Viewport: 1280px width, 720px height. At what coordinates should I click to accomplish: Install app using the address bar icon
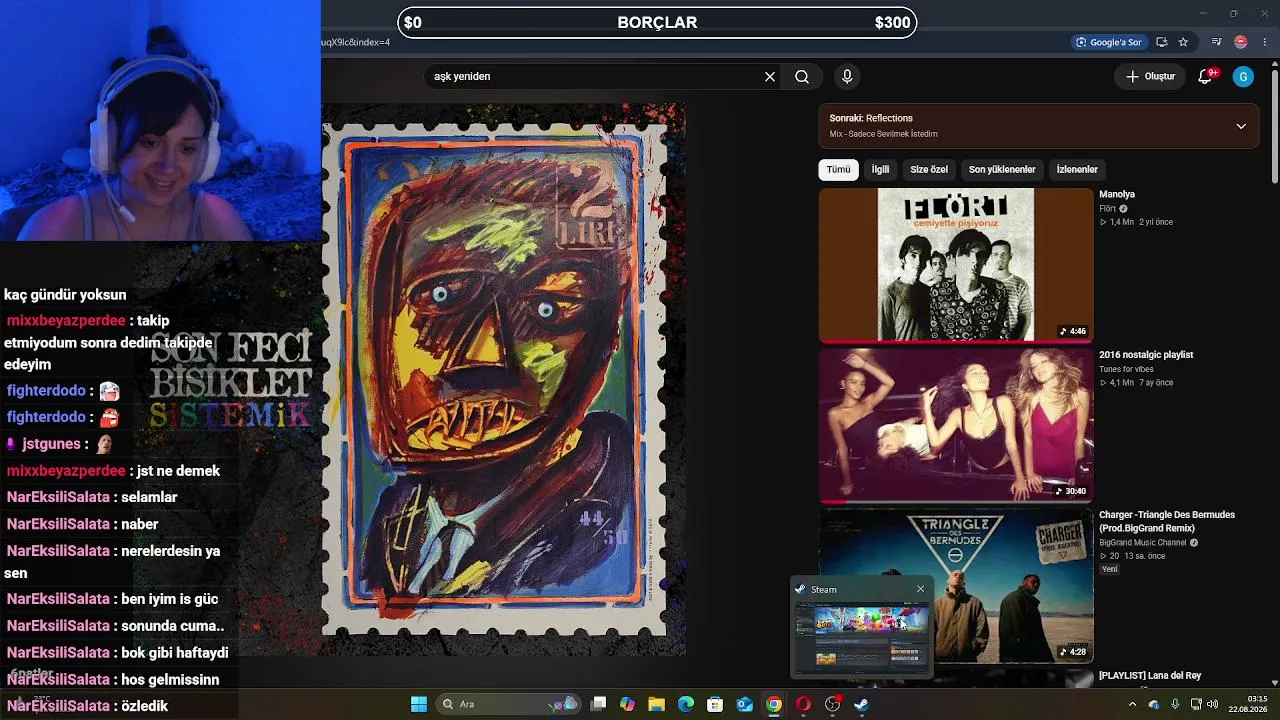(1161, 42)
